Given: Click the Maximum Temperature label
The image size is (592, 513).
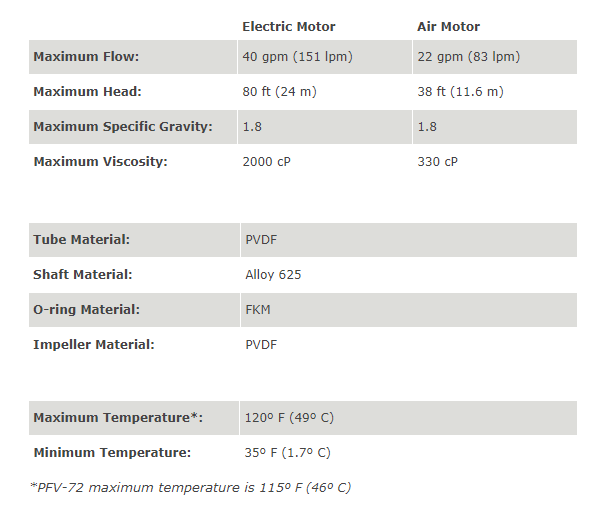Looking at the screenshot, I should pyautogui.click(x=118, y=418).
